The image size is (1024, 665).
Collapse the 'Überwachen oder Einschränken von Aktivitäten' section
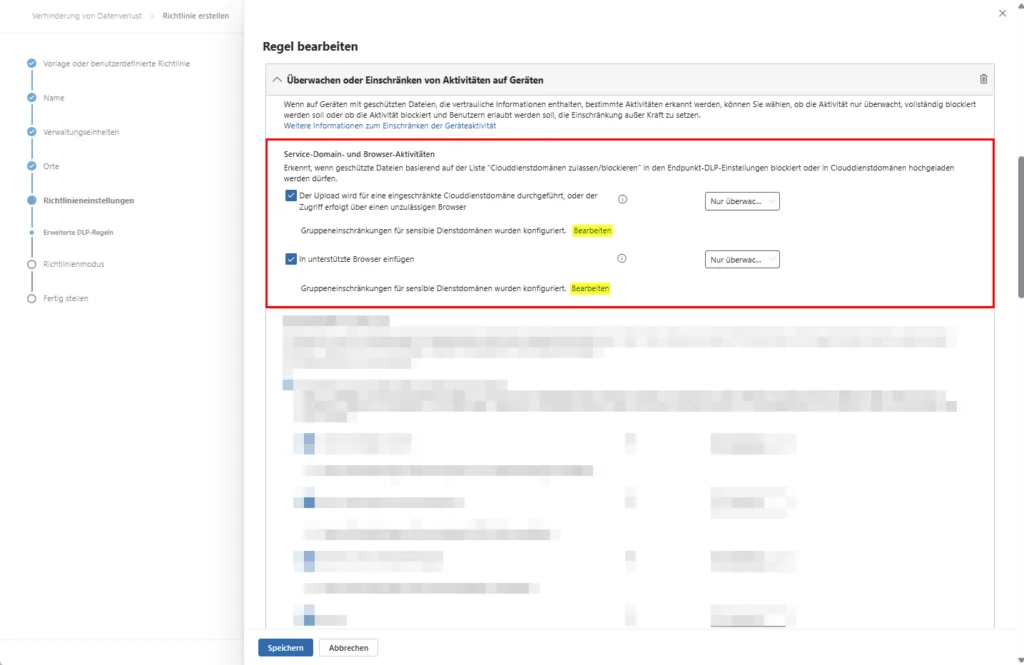(x=277, y=79)
